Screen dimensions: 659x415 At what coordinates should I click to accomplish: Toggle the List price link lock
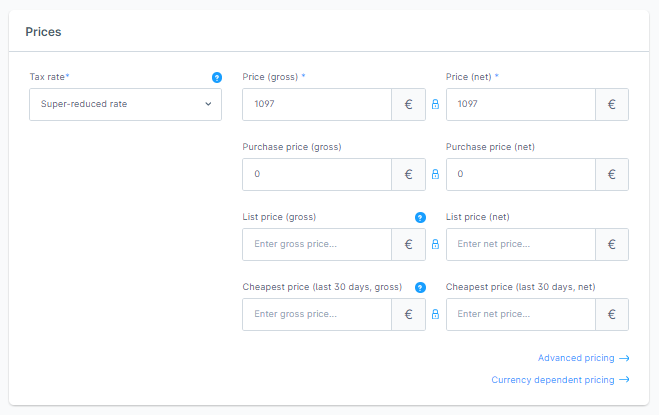[435, 244]
